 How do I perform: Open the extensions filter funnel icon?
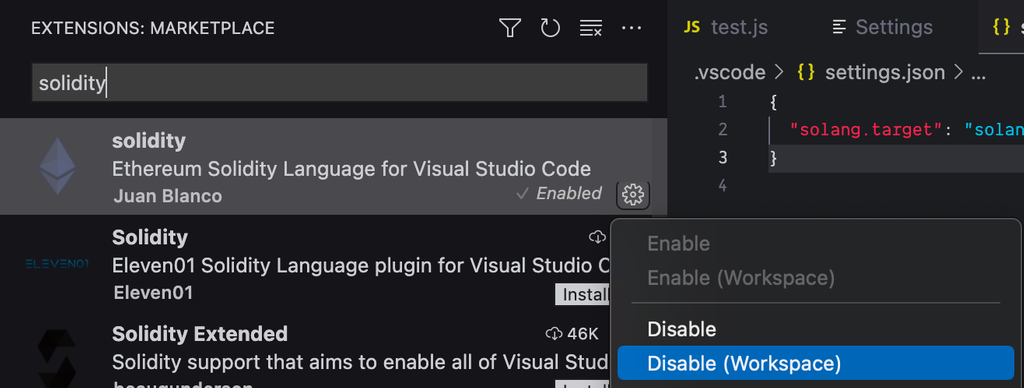(510, 28)
